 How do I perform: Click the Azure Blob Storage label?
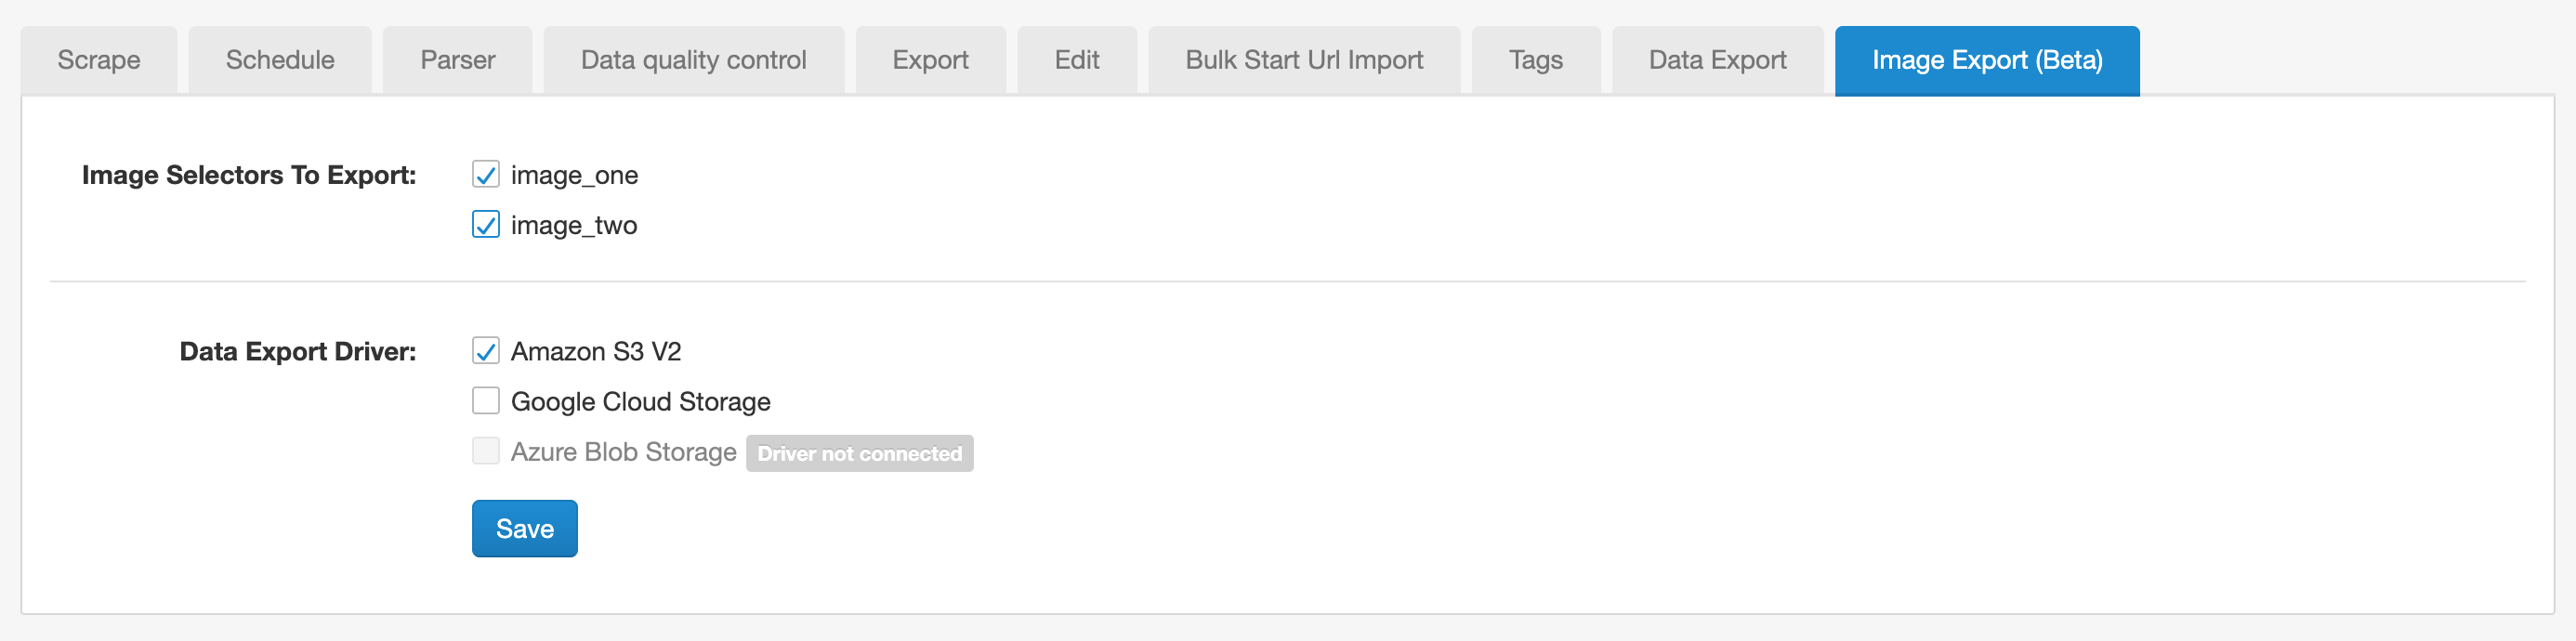click(x=623, y=451)
